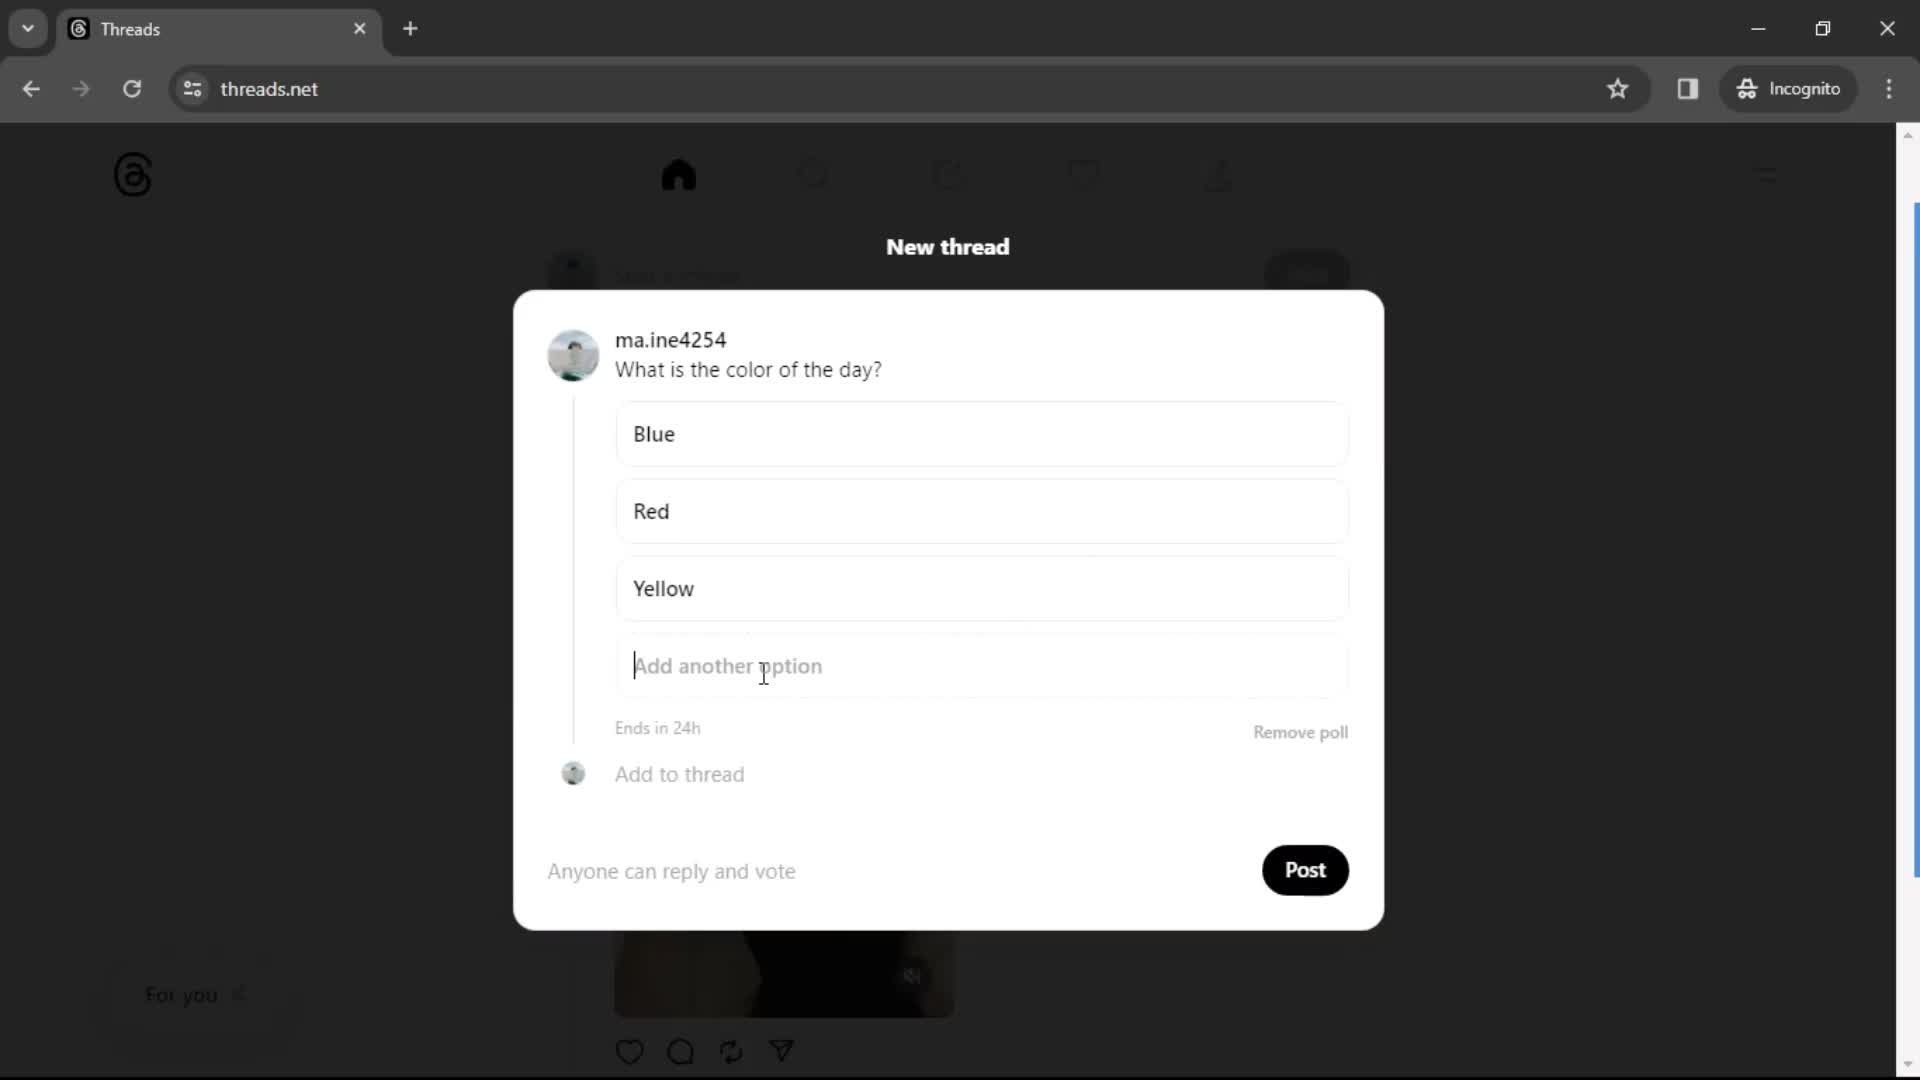Click the like heart icon below post

tap(629, 1051)
